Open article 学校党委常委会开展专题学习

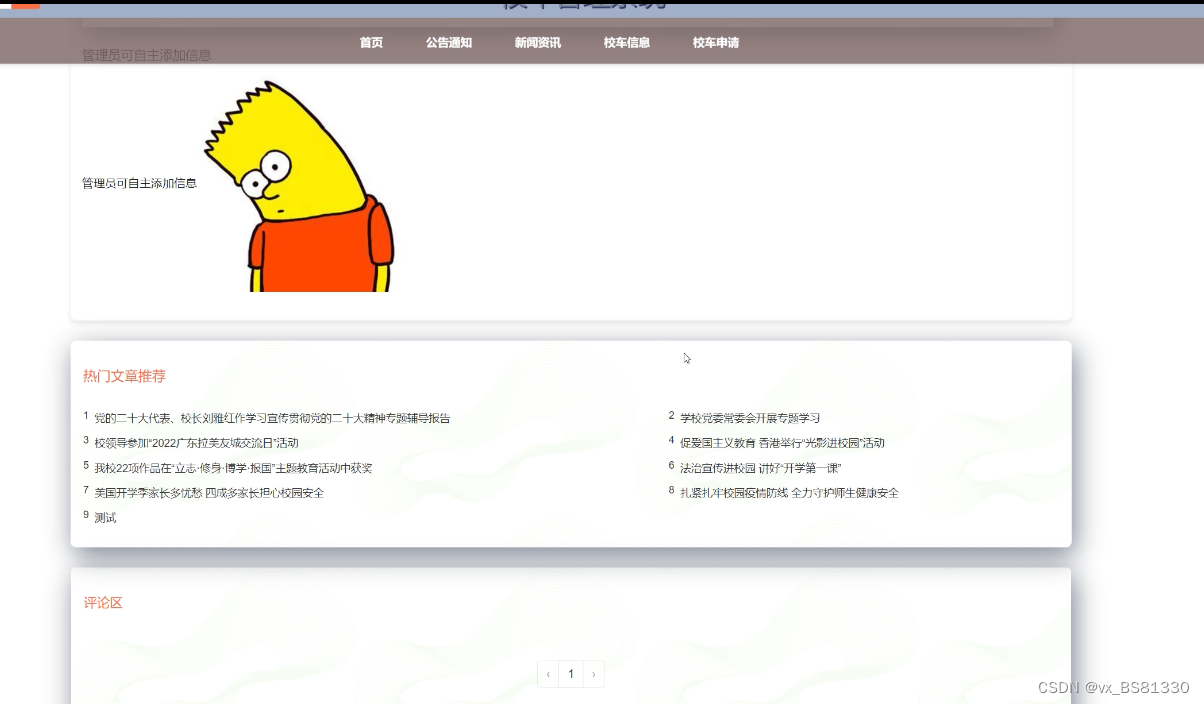tap(750, 418)
